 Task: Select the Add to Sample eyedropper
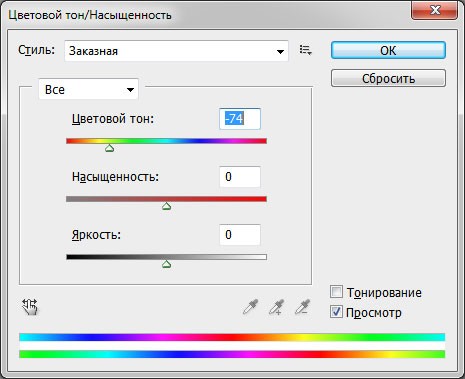point(277,307)
